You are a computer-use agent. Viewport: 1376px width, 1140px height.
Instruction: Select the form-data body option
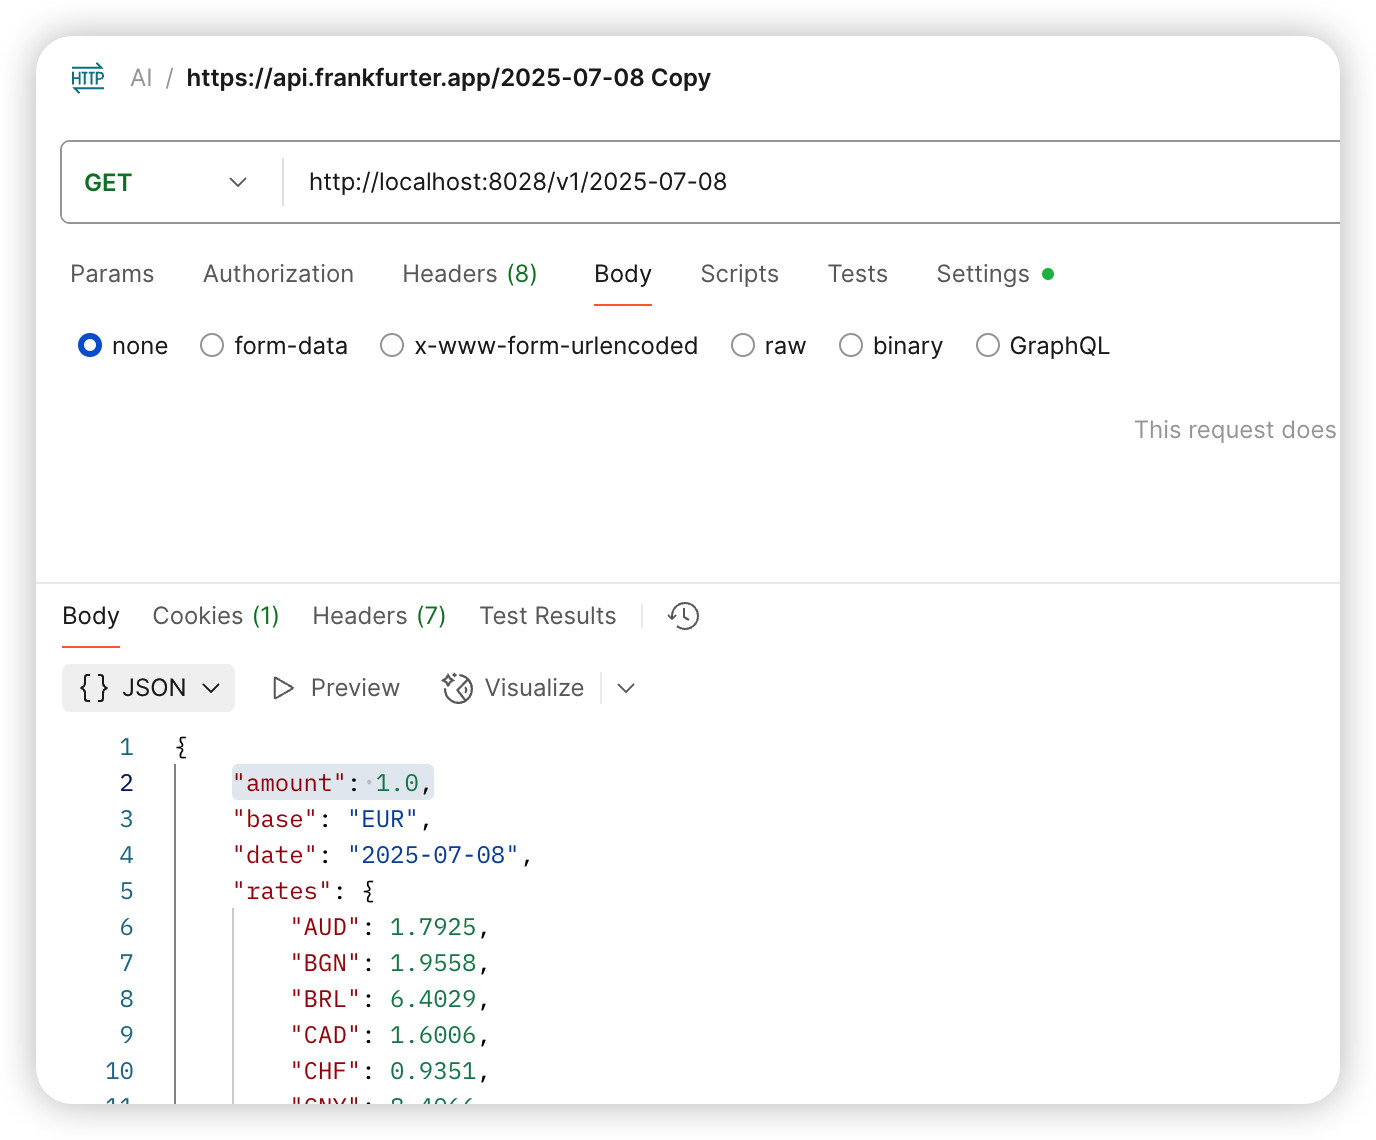pos(212,346)
